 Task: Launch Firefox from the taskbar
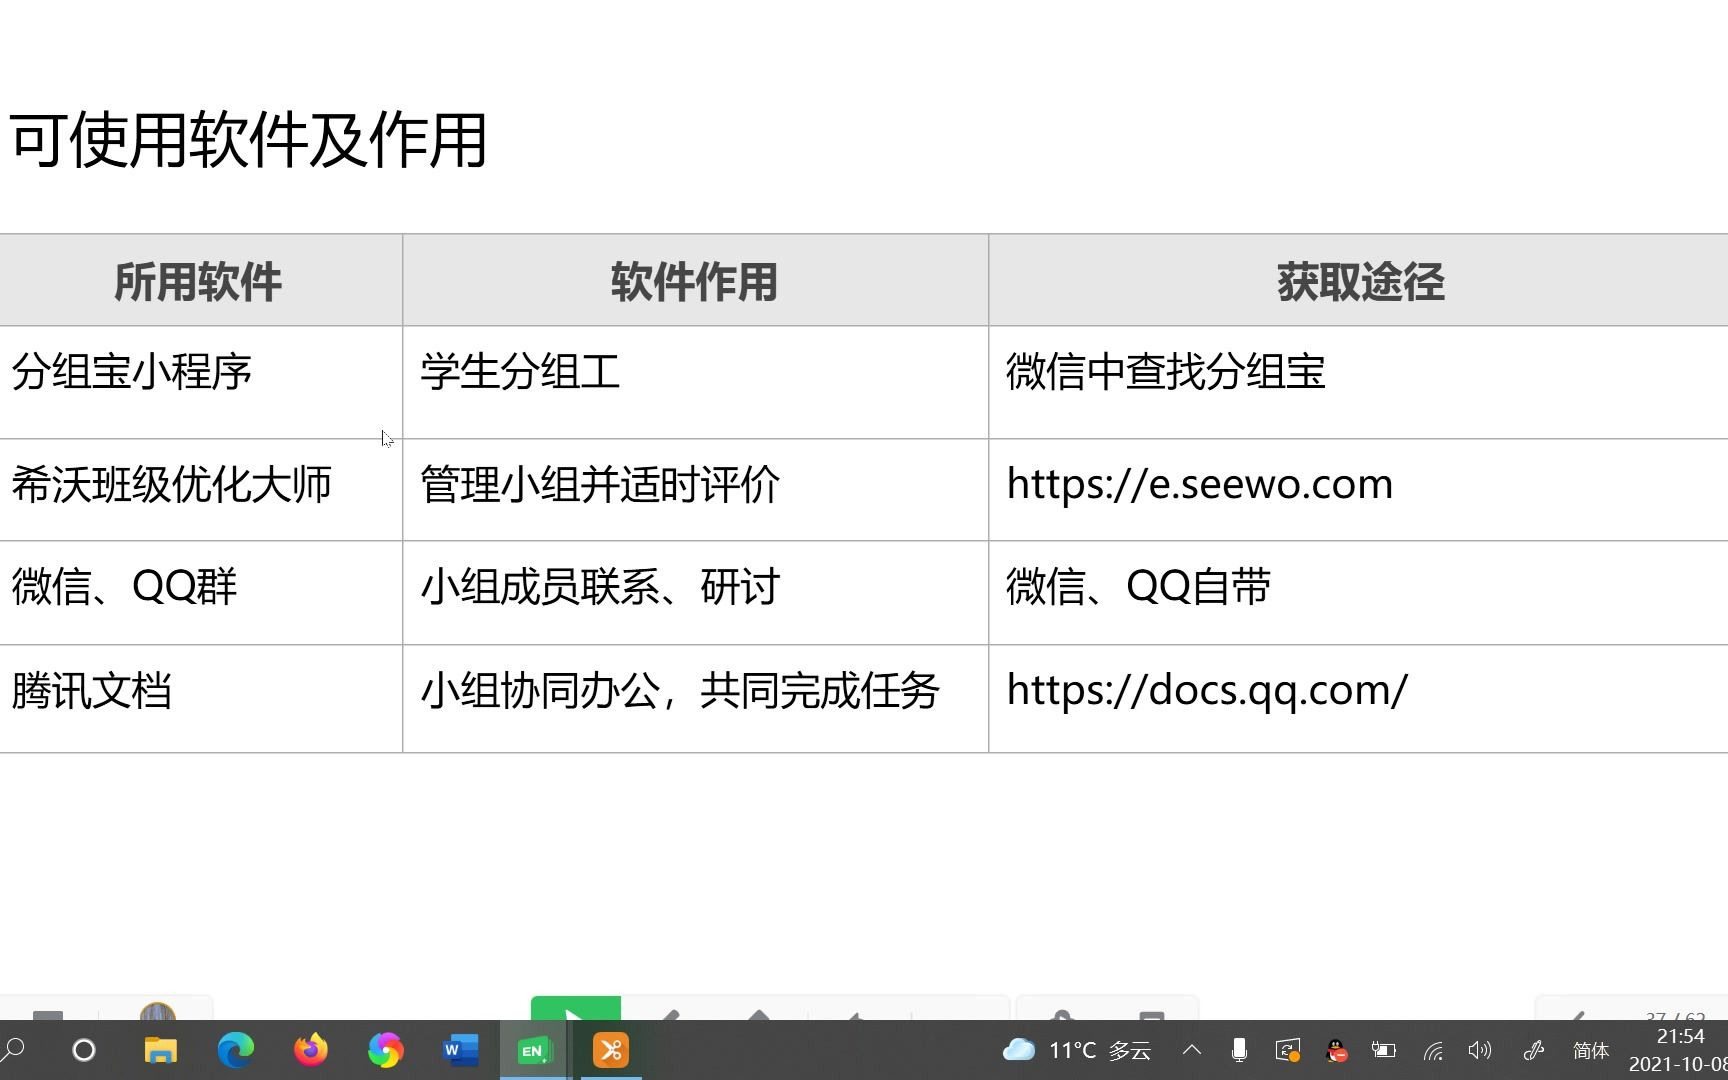310,1050
